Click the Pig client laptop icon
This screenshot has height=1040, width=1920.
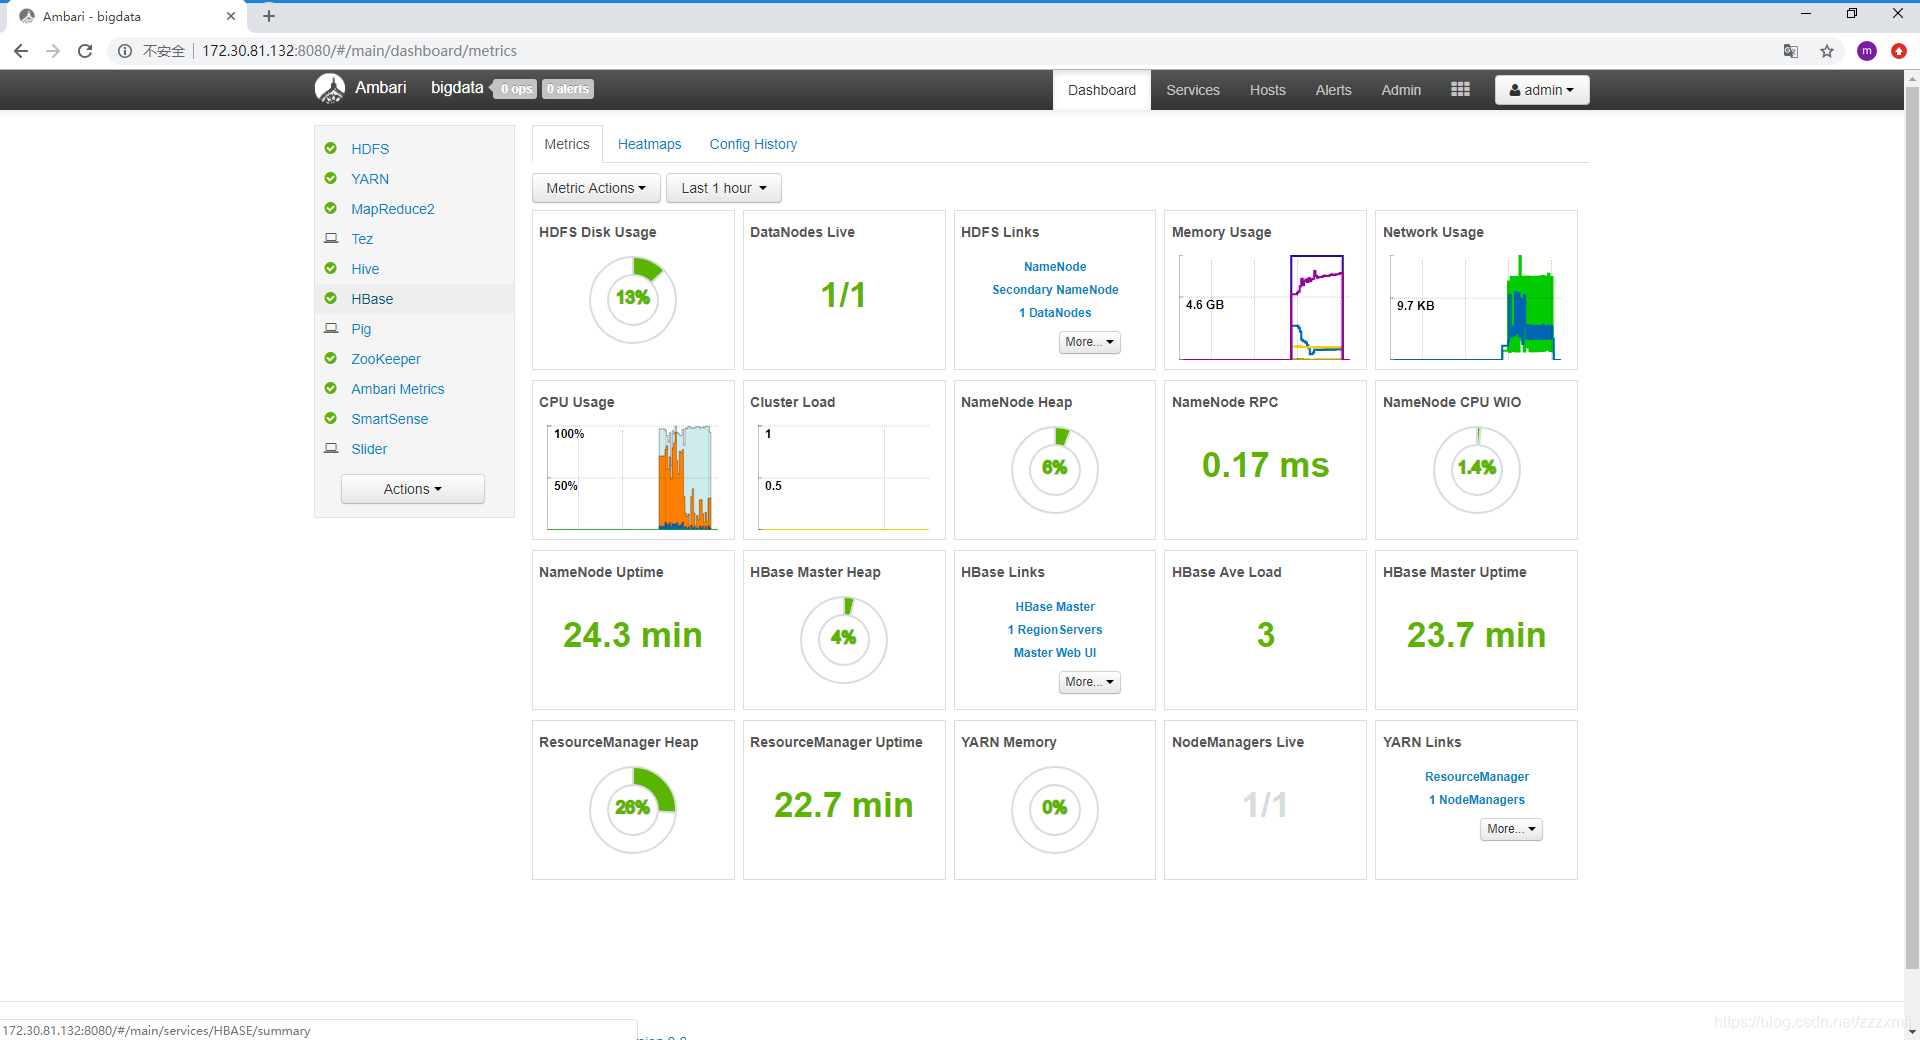pyautogui.click(x=331, y=328)
